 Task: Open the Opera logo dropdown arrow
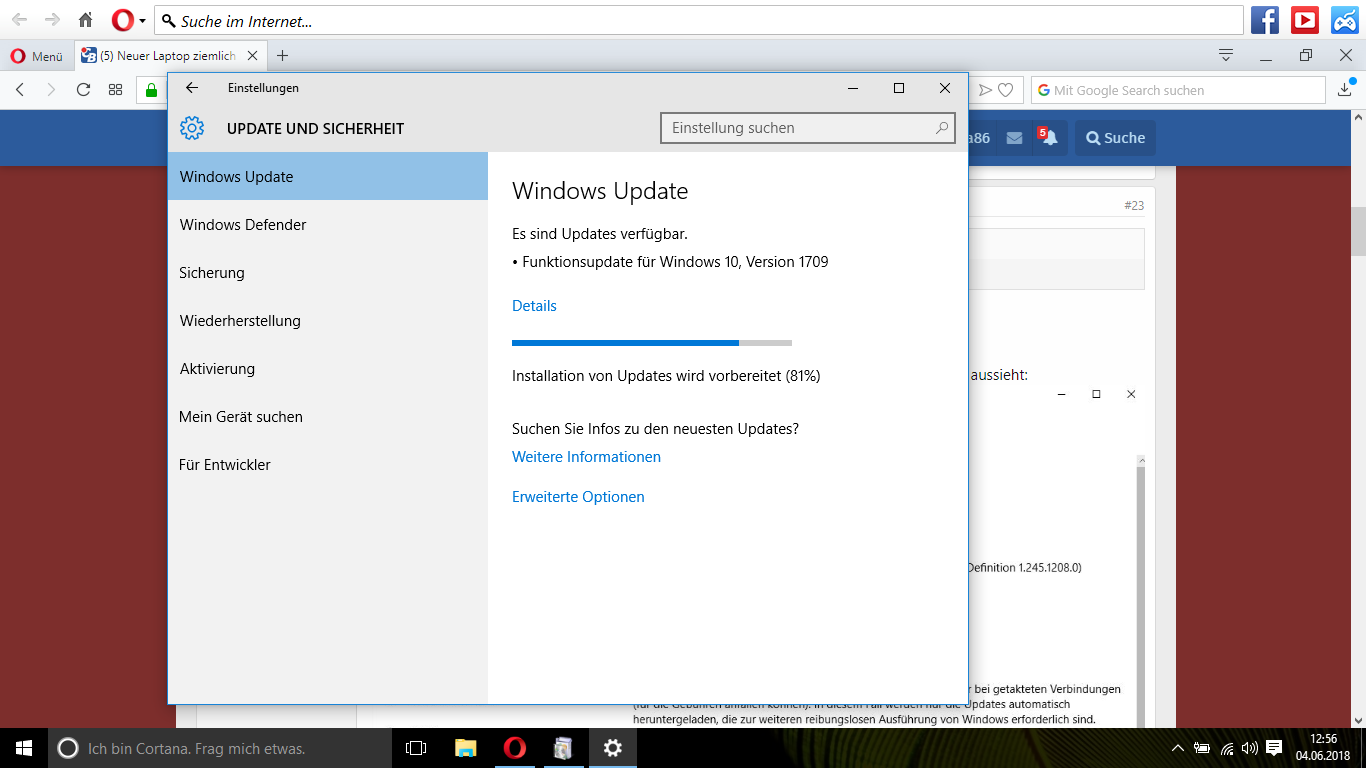(143, 20)
